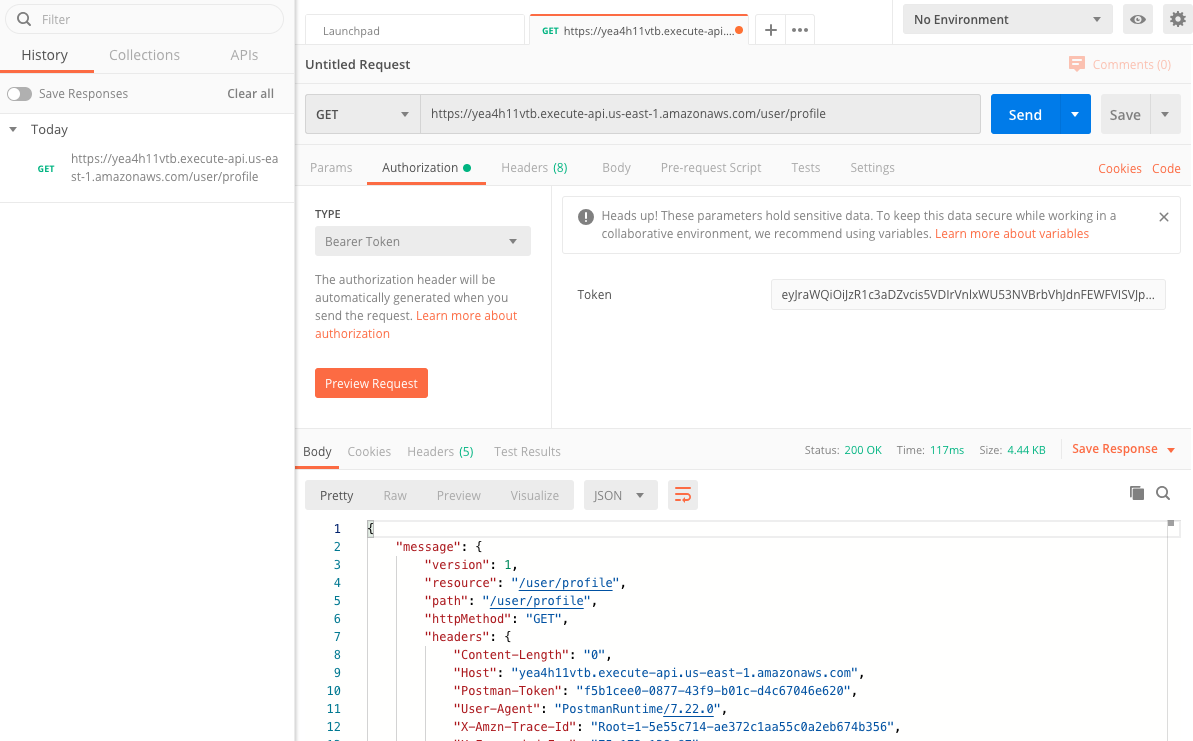Open the Comments panel icon
The width and height of the screenshot is (1193, 741).
pyautogui.click(x=1077, y=63)
